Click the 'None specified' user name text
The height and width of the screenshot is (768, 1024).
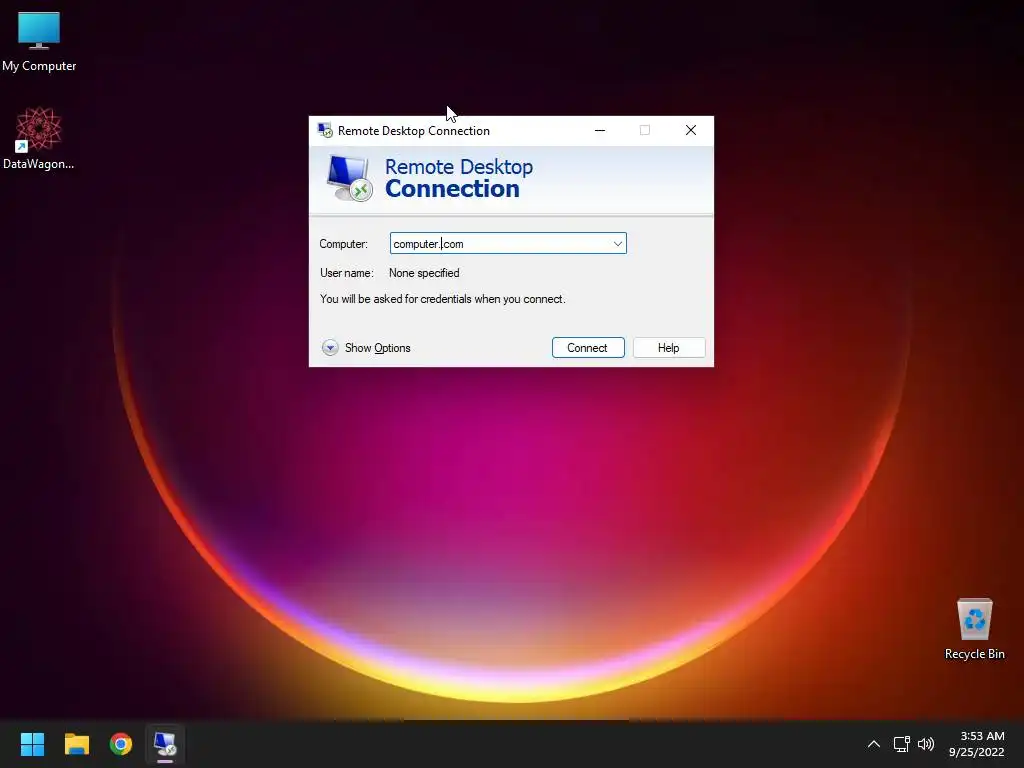(424, 273)
